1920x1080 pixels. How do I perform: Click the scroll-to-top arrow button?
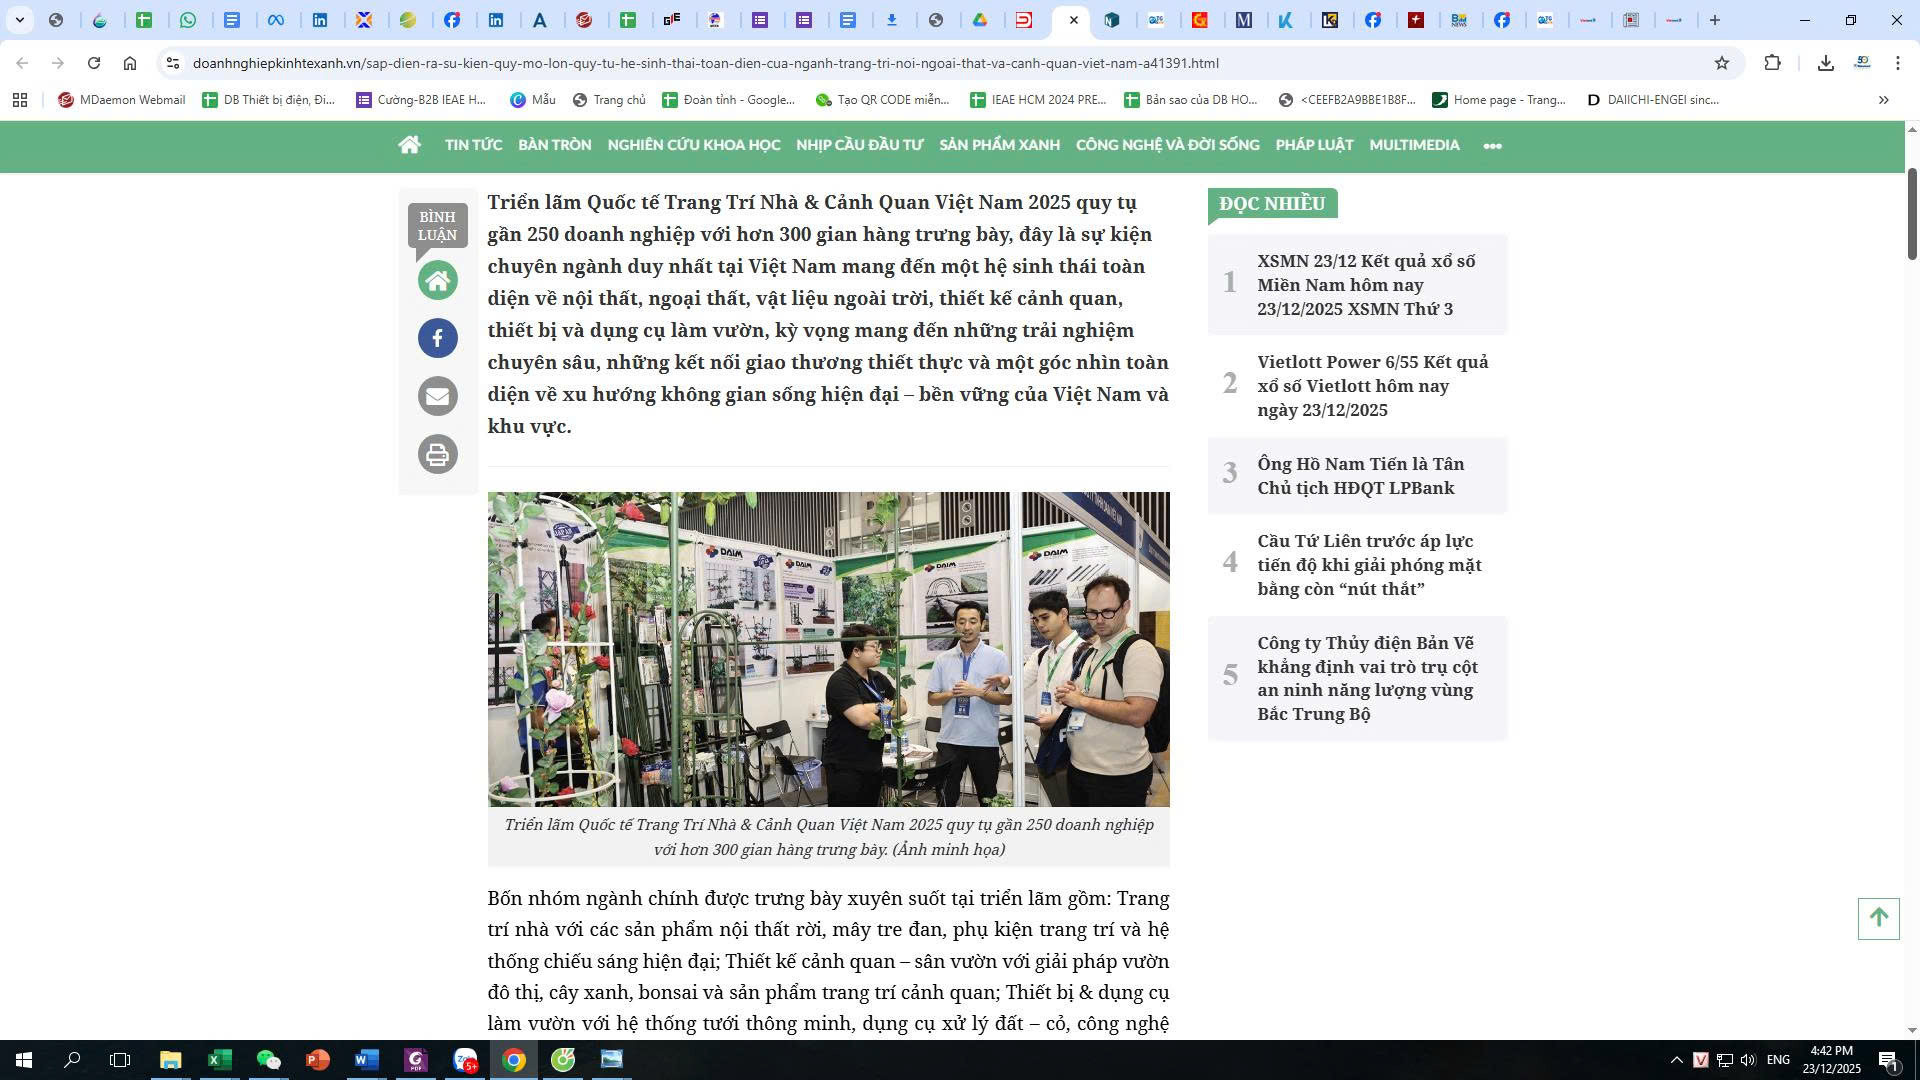[1877, 918]
